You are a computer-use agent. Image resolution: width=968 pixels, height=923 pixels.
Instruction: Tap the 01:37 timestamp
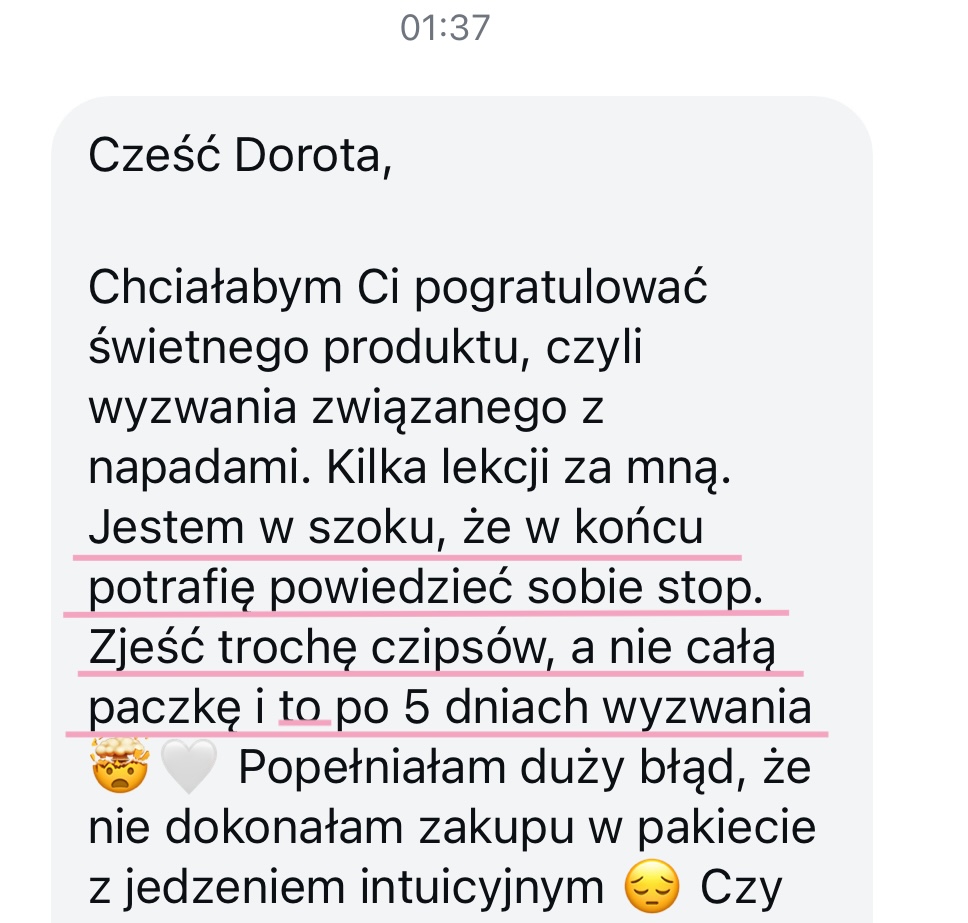click(445, 28)
